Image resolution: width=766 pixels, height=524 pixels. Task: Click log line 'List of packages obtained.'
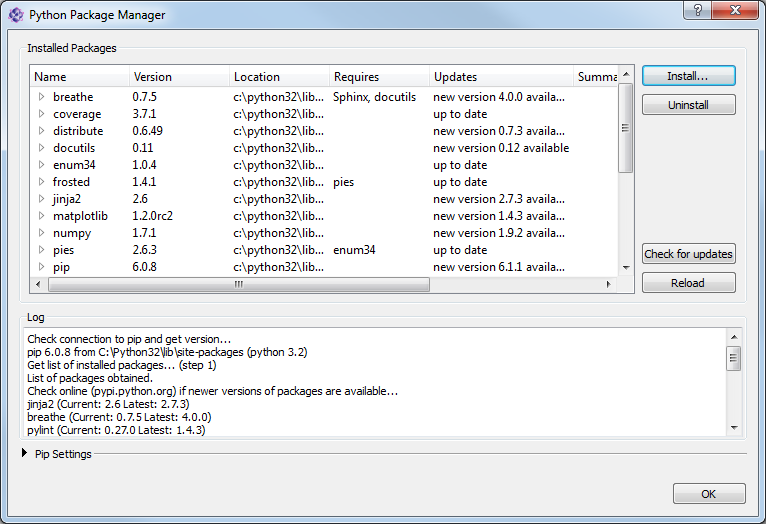point(90,378)
